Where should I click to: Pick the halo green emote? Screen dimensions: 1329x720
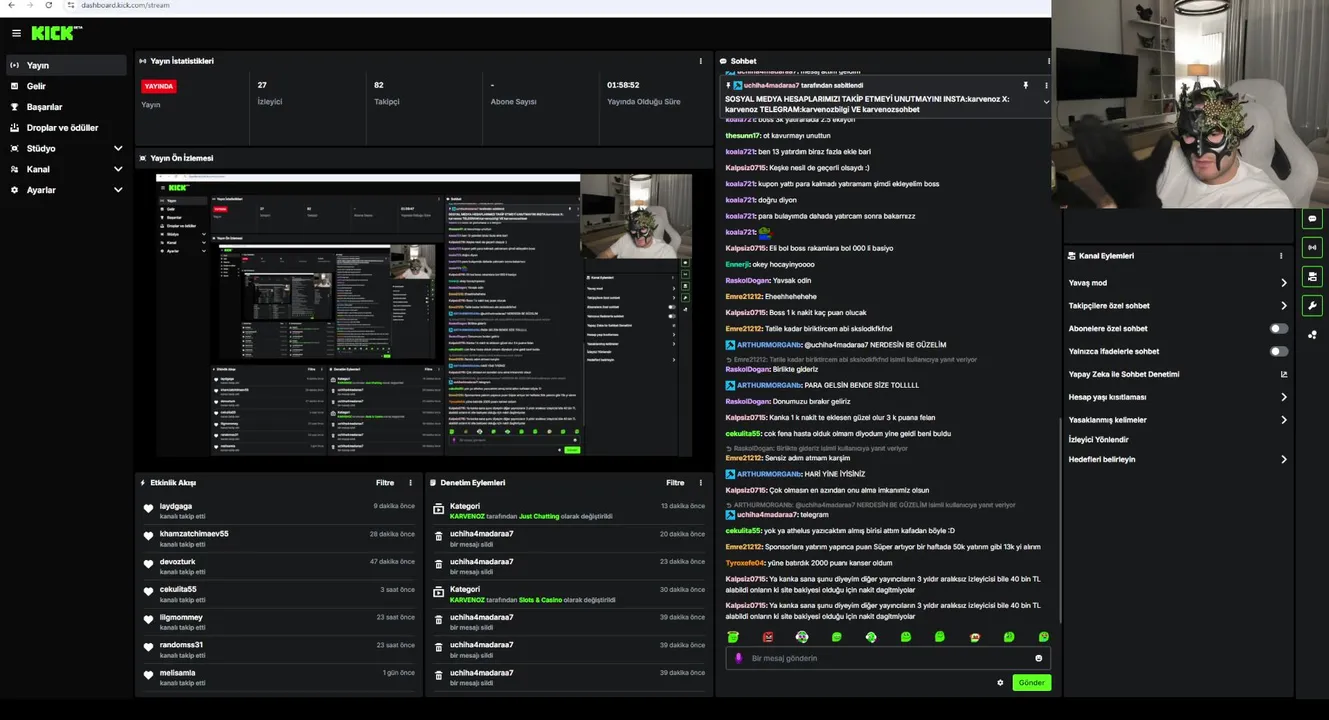(x=733, y=637)
